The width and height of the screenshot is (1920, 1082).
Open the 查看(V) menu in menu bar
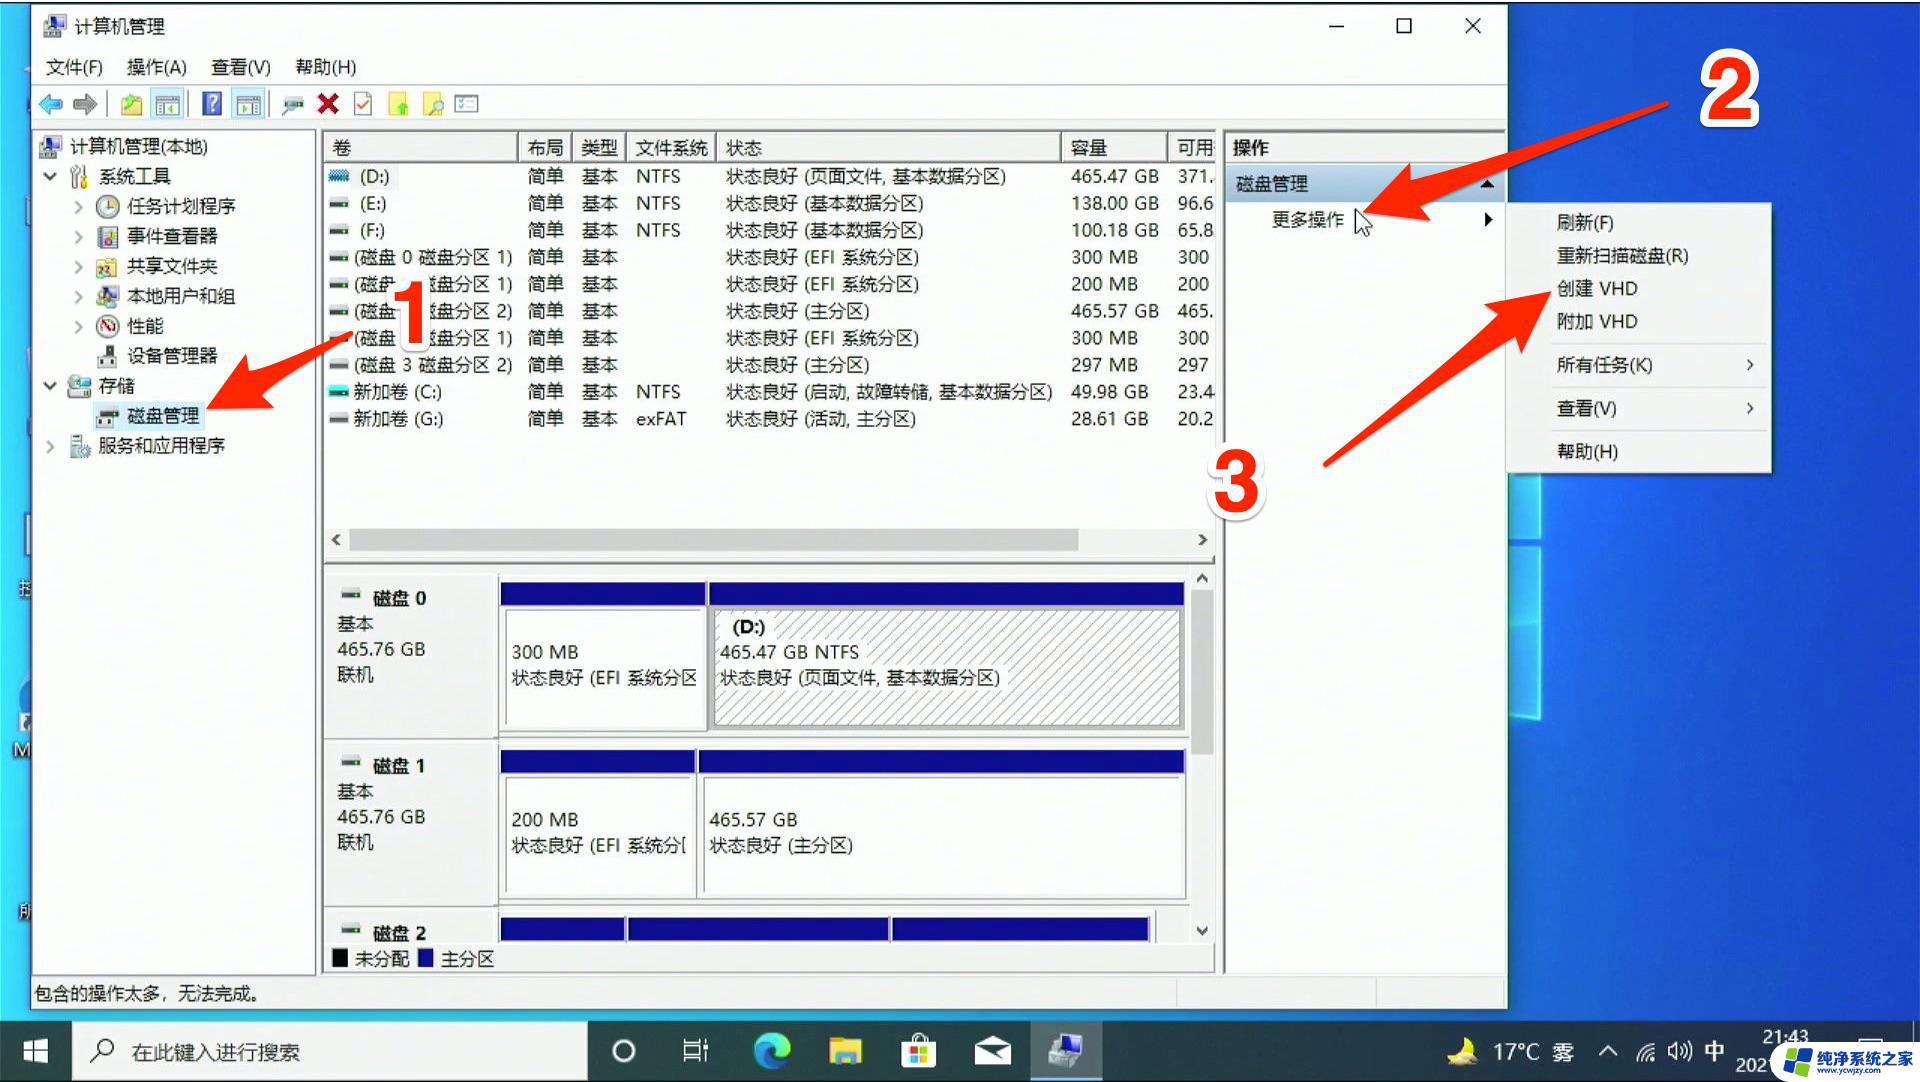tap(241, 67)
